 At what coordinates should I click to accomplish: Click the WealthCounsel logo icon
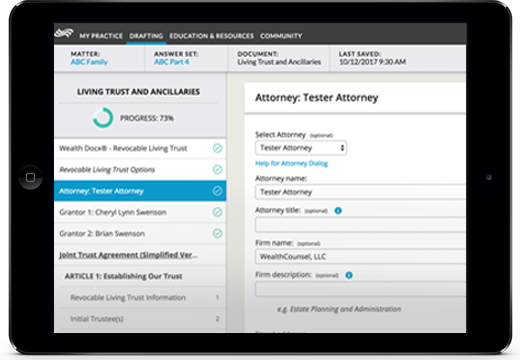point(64,33)
